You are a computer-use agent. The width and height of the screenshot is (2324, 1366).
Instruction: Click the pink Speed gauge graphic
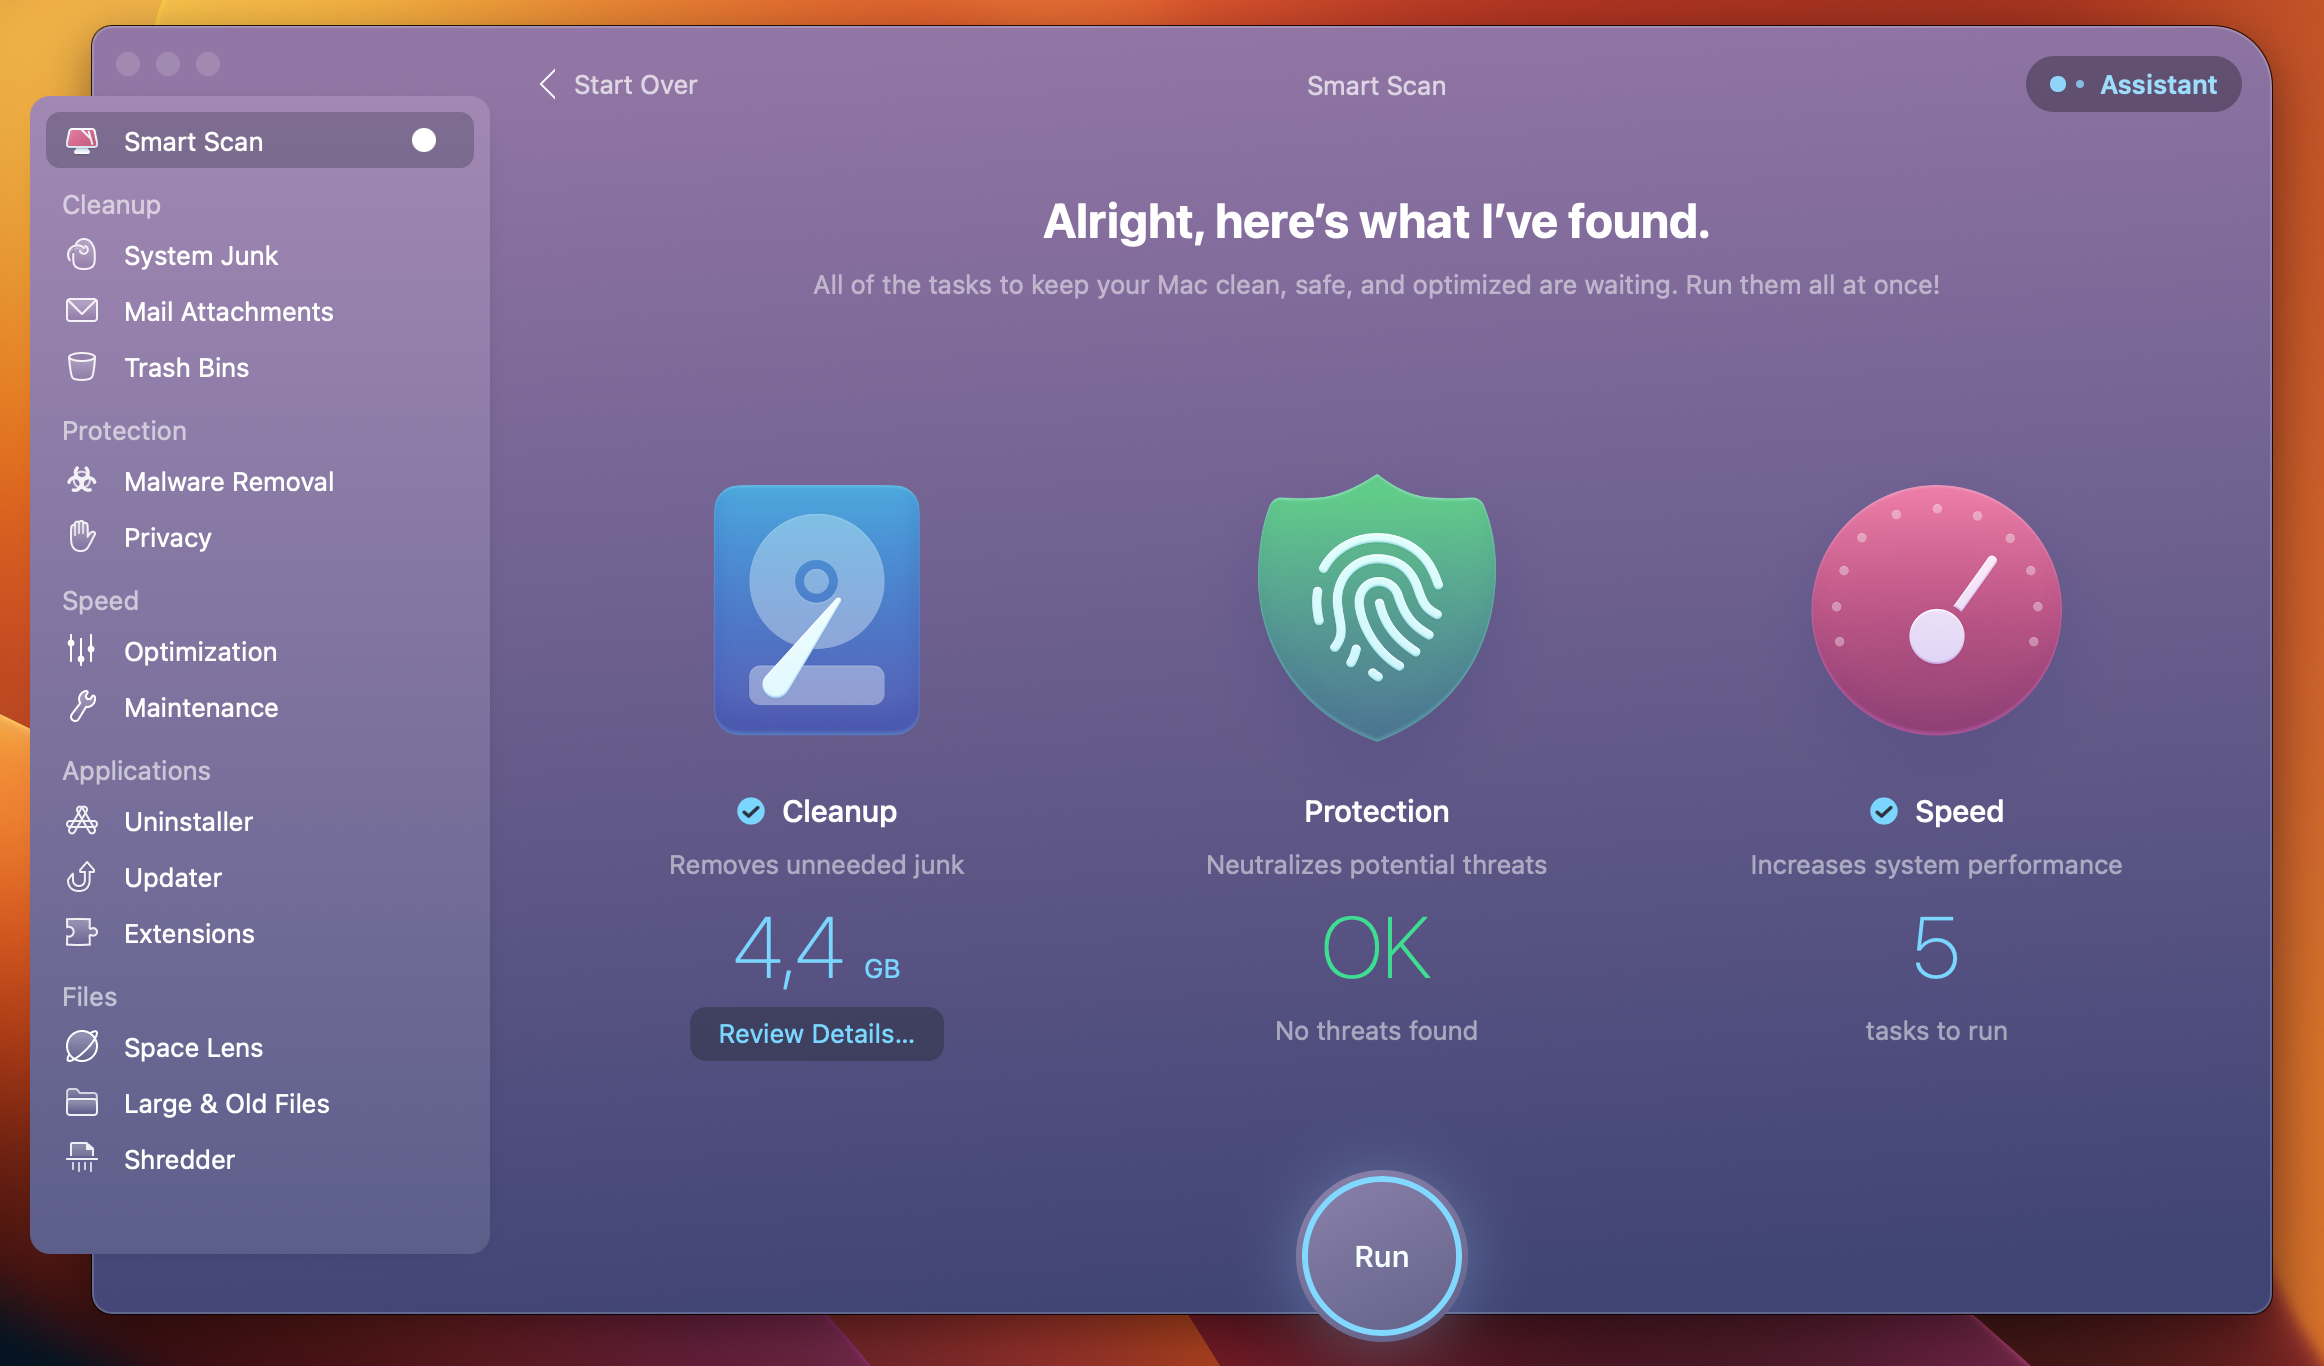click(x=1936, y=610)
